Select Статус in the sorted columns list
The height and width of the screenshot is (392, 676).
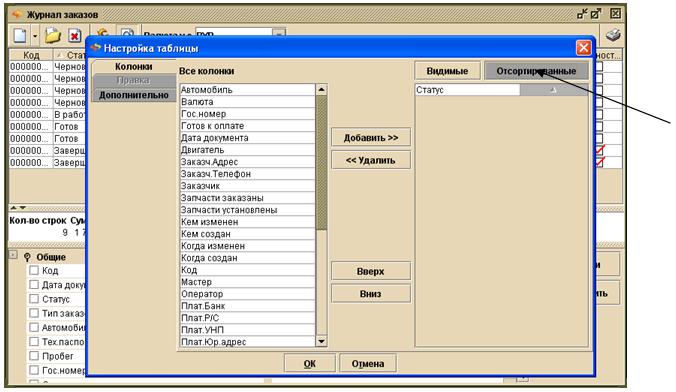tap(467, 90)
